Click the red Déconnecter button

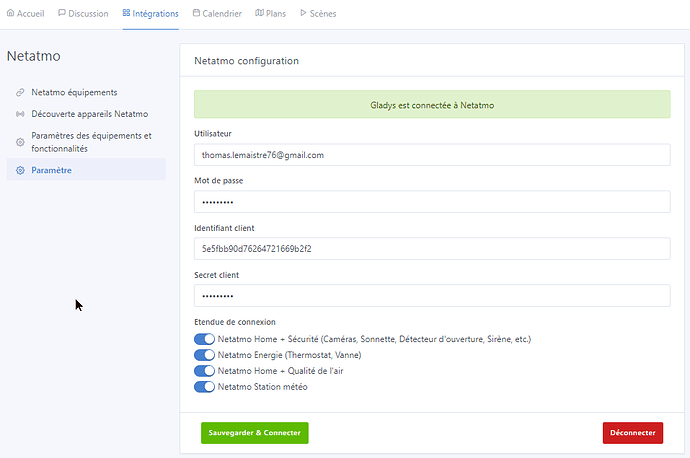[x=632, y=433]
